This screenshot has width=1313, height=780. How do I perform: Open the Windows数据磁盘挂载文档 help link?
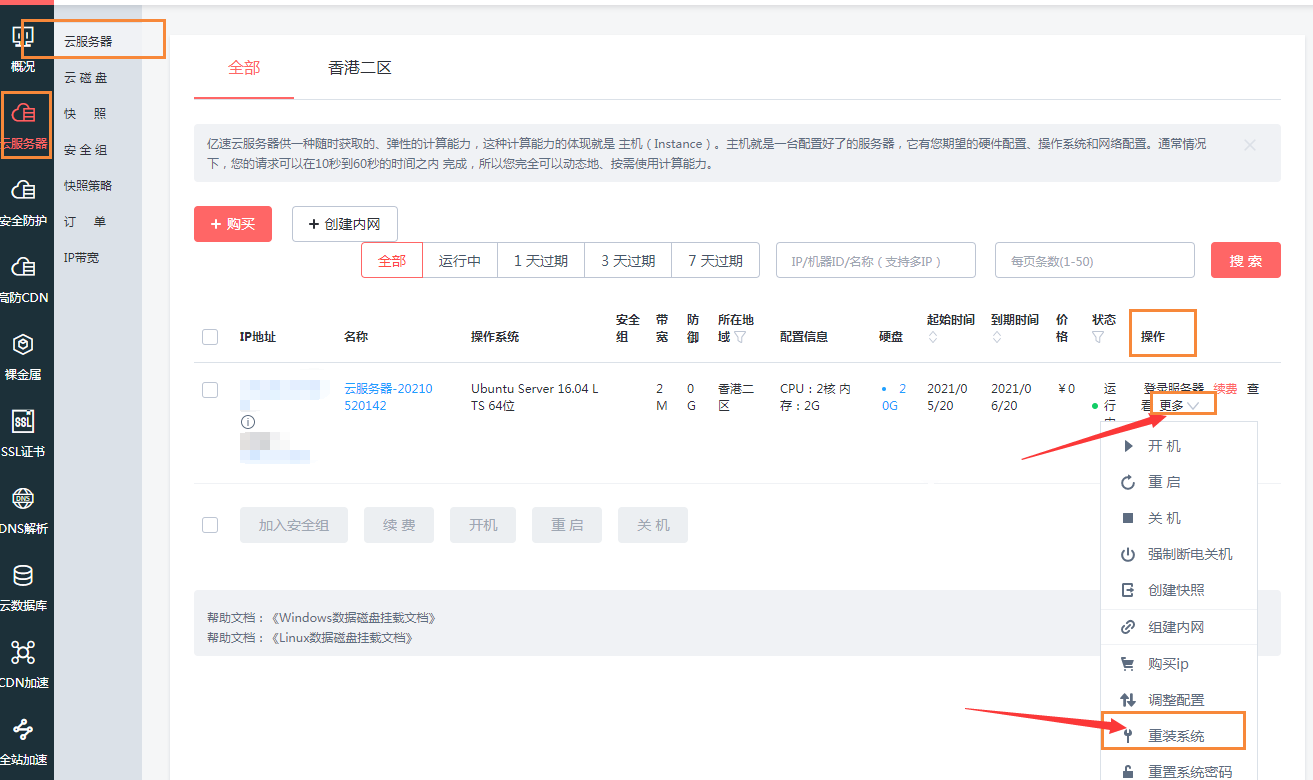tap(354, 618)
